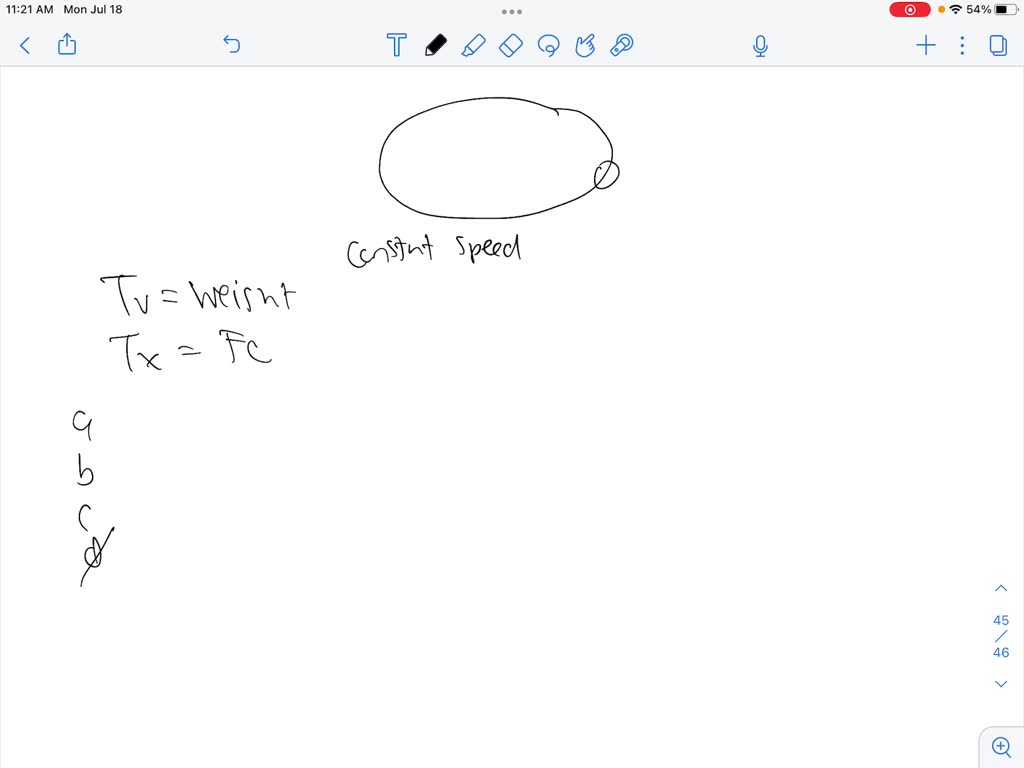Image resolution: width=1024 pixels, height=768 pixels.
Task: Open the zoom magnifier in the corner
Action: click(x=1001, y=746)
